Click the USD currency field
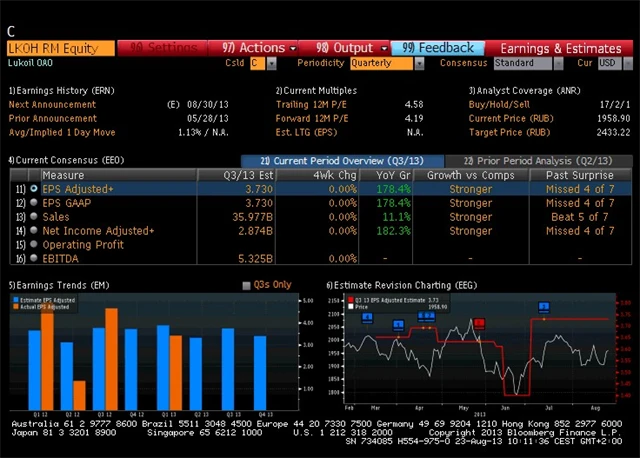This screenshot has height=458, width=640. click(x=610, y=63)
